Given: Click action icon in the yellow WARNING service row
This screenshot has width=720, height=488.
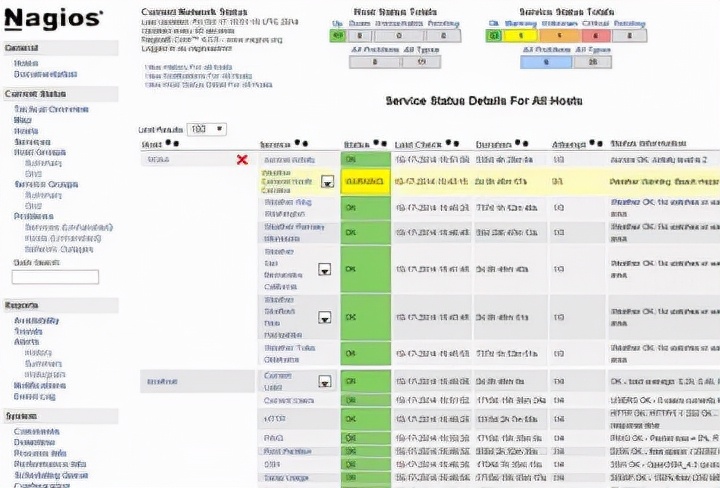Looking at the screenshot, I should coord(326,182).
